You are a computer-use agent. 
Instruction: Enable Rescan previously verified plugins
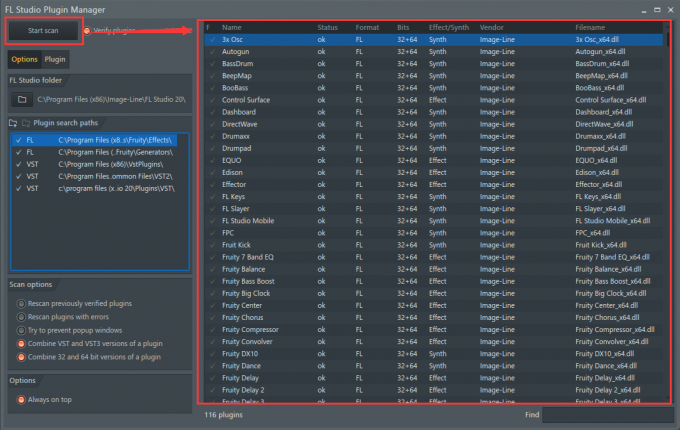(21, 303)
